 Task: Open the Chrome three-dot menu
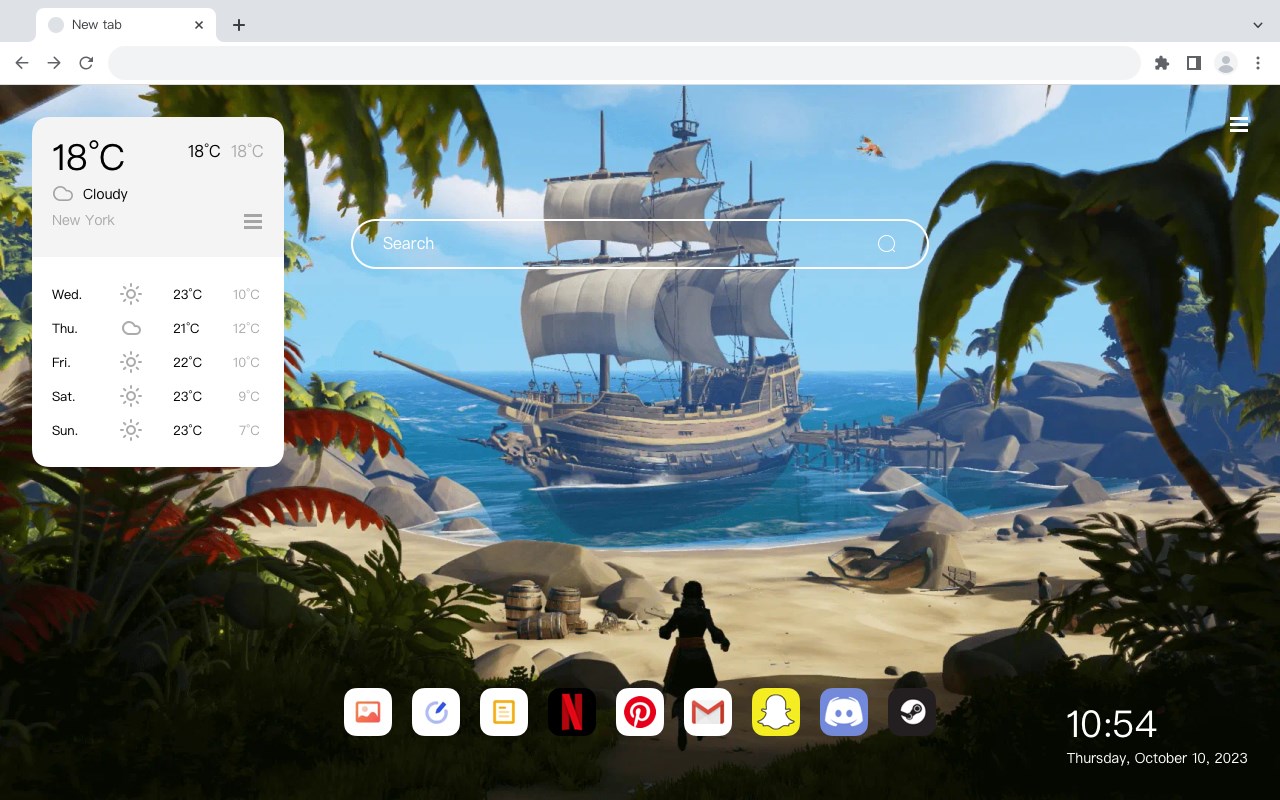click(x=1258, y=63)
